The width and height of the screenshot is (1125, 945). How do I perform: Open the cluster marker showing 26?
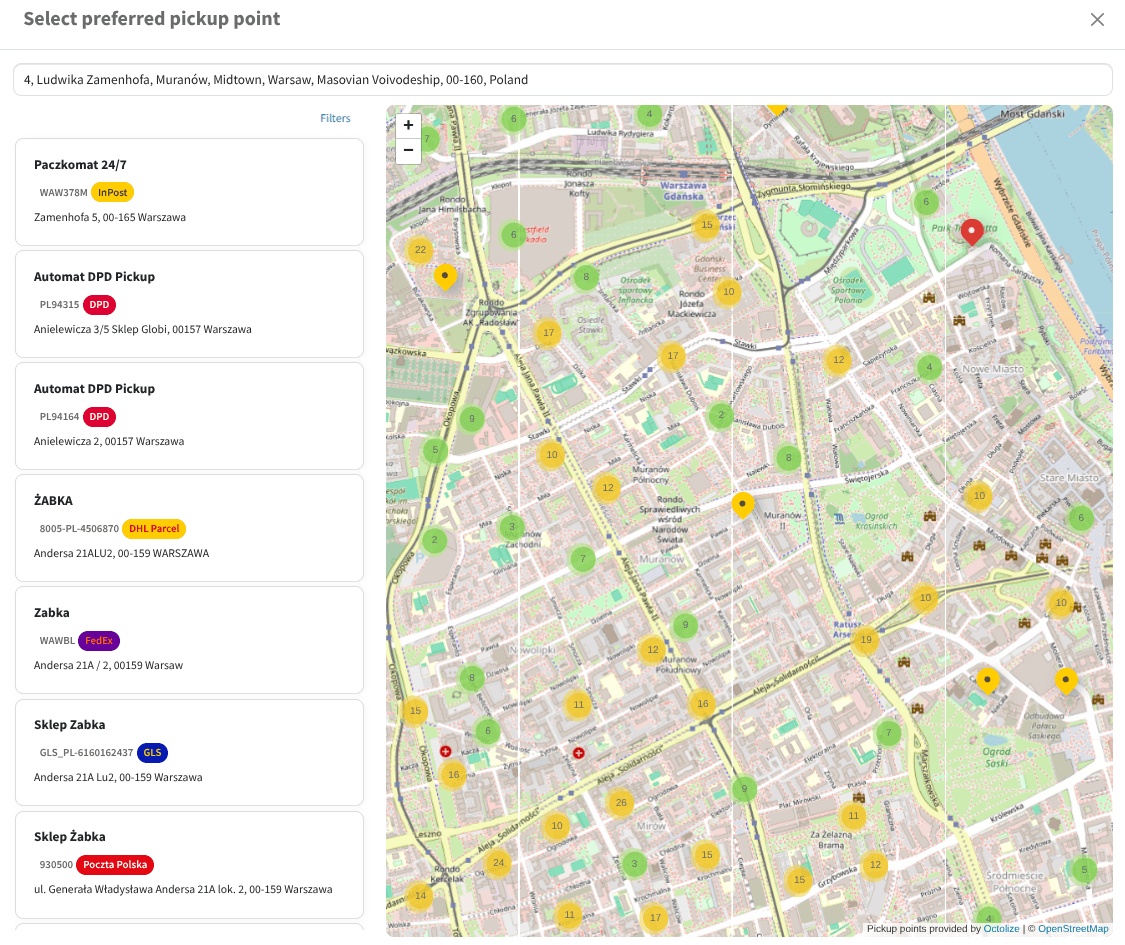(621, 802)
